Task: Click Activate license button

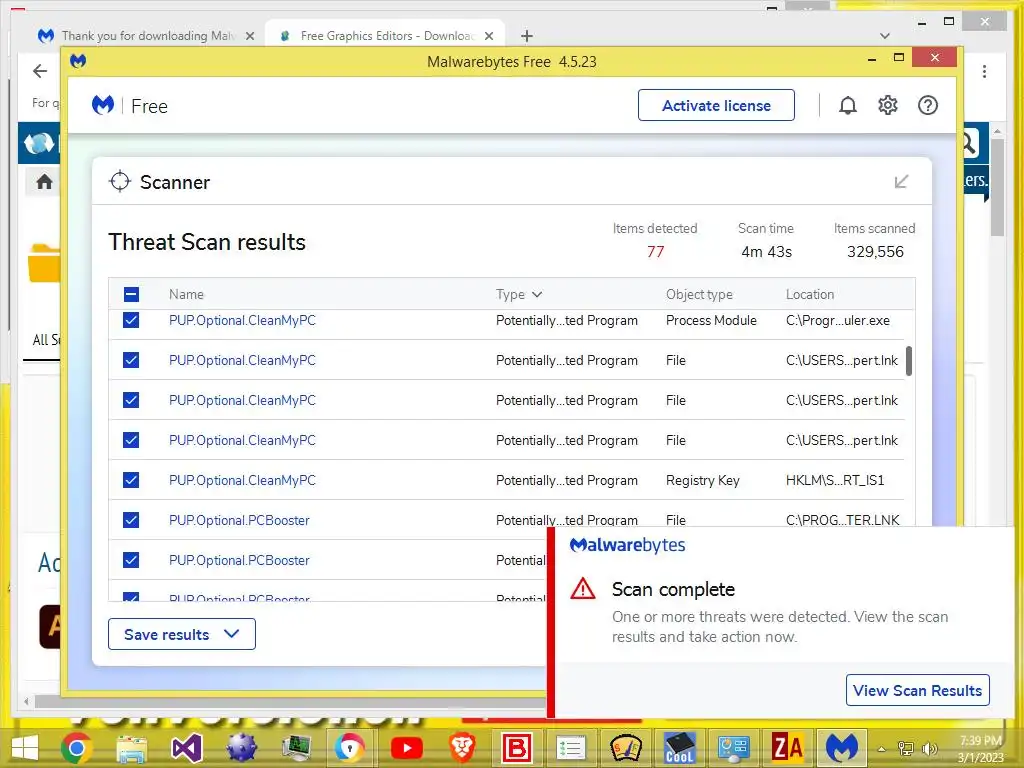Action: [716, 105]
